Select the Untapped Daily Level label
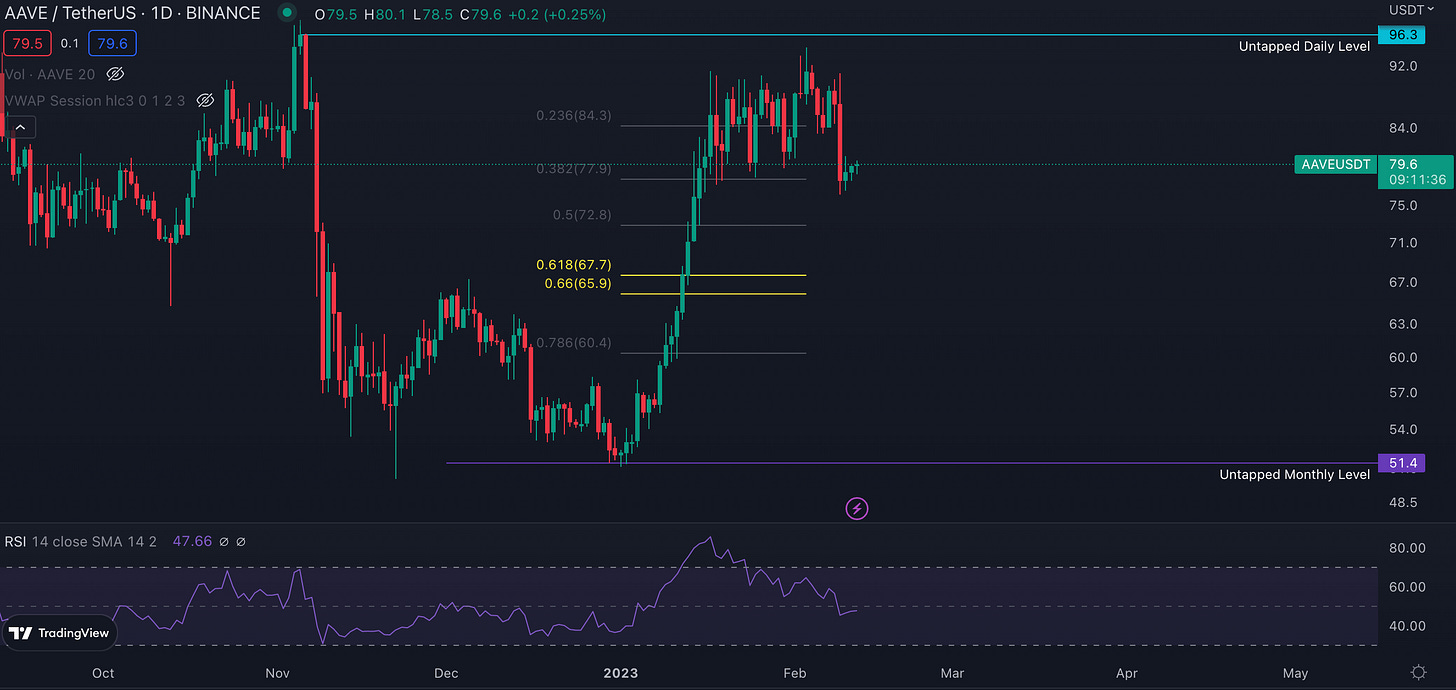 1304,47
